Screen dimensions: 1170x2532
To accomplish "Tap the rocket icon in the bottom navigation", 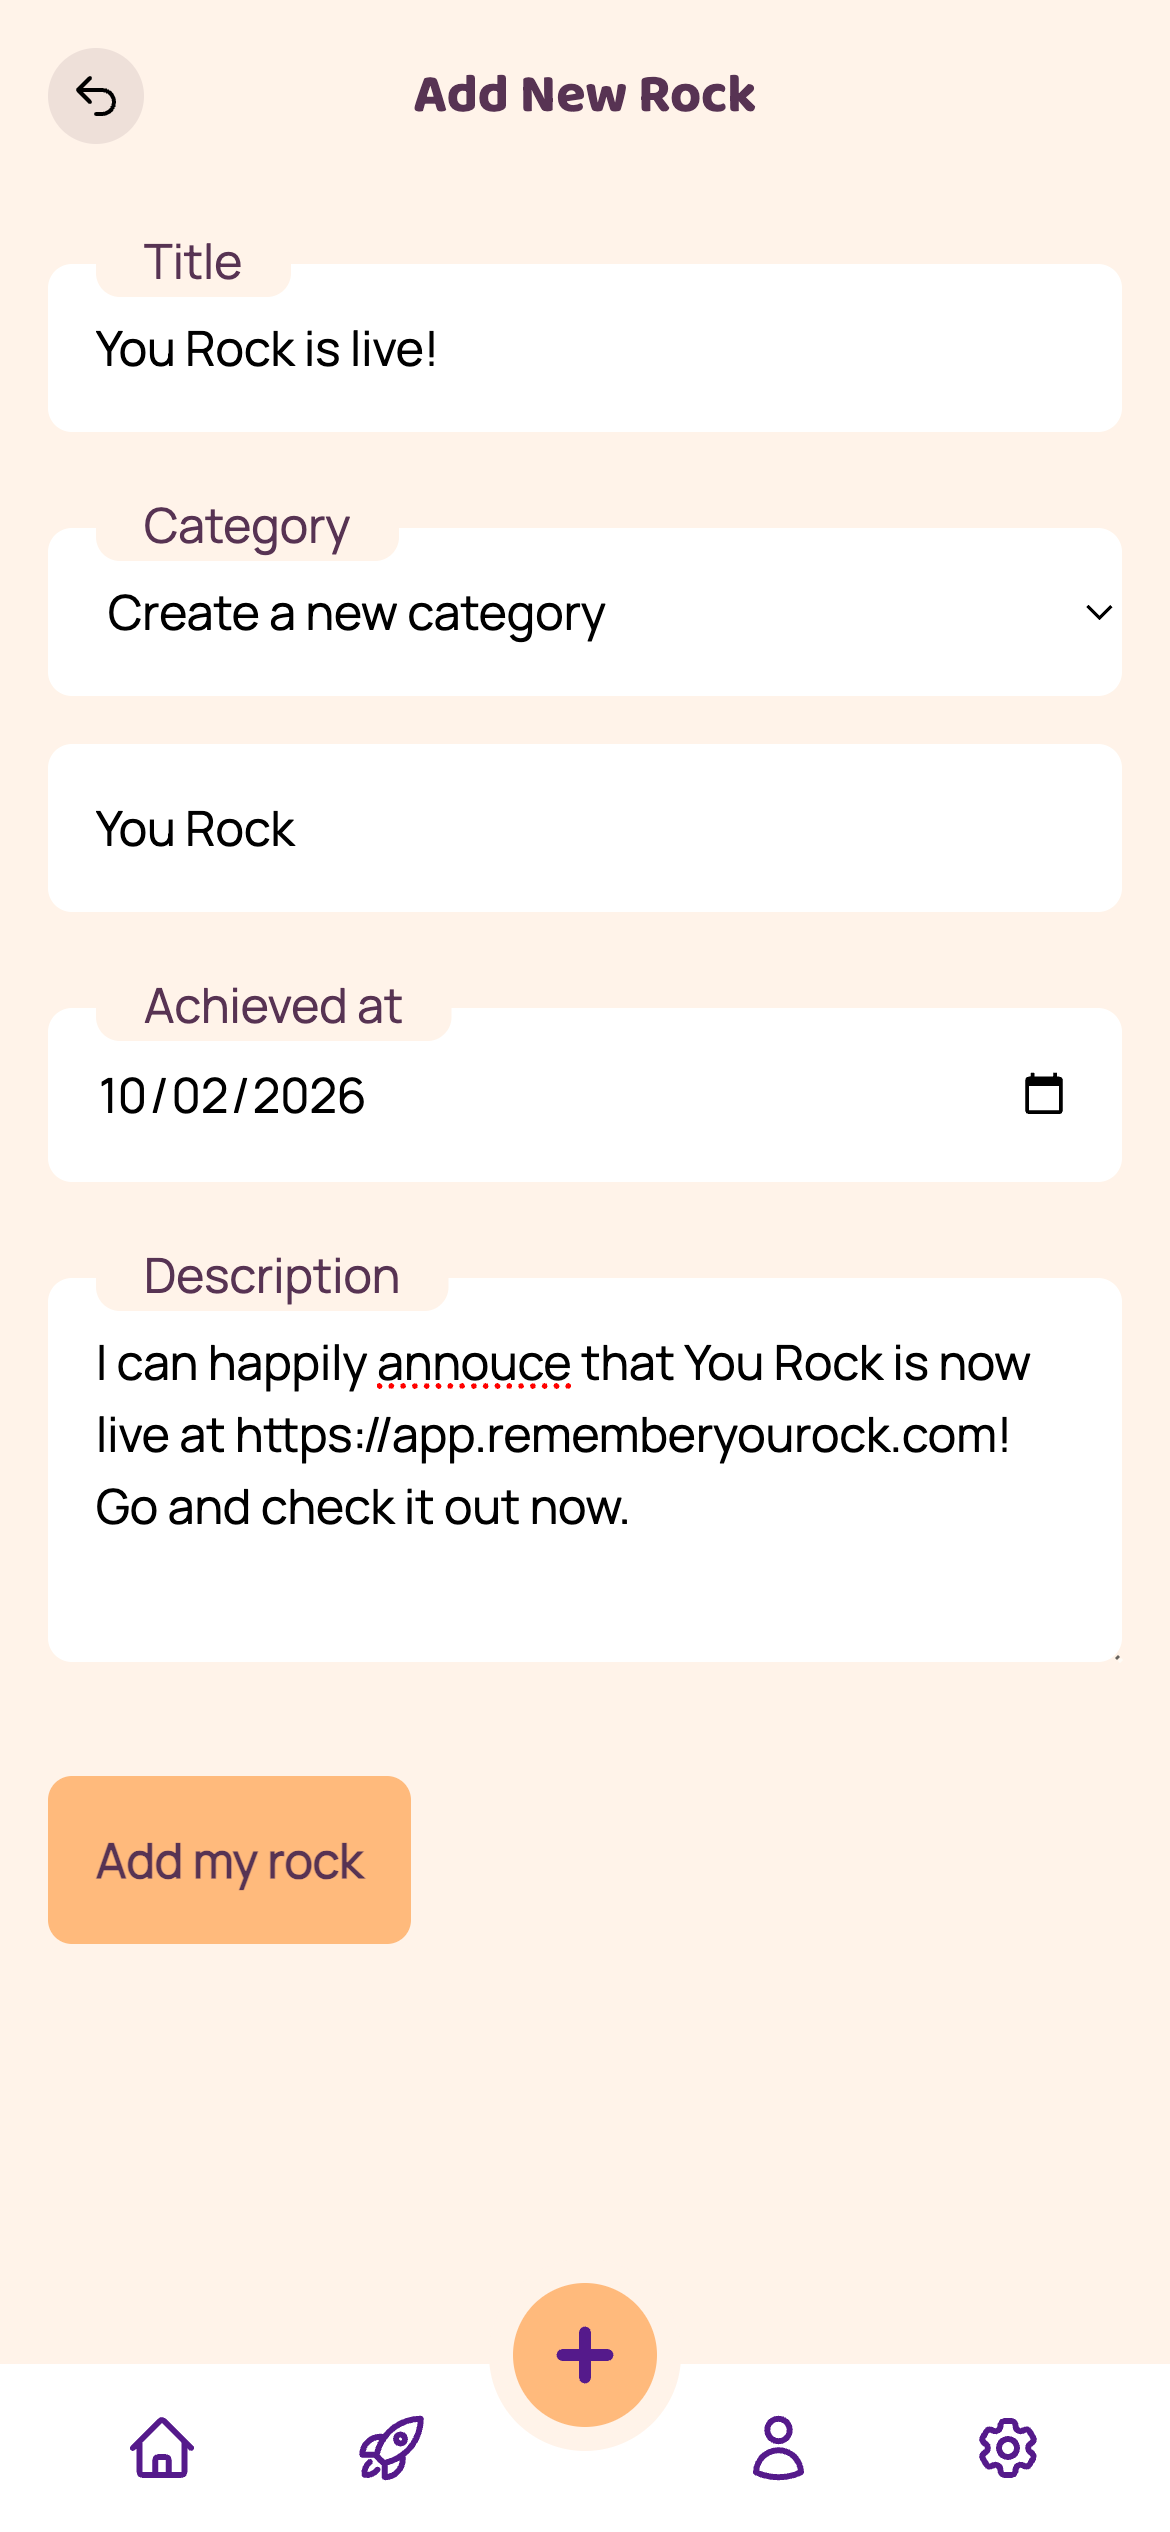I will click(x=392, y=2448).
